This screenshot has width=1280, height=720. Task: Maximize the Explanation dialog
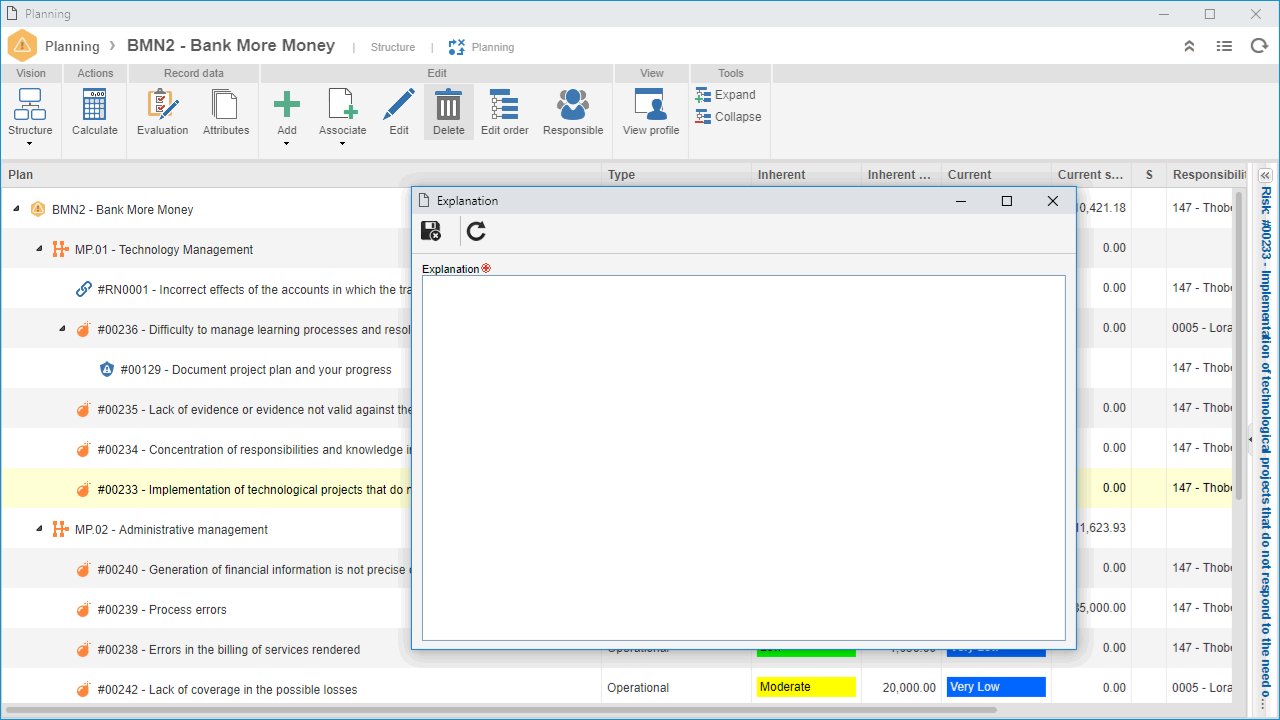click(x=1007, y=201)
